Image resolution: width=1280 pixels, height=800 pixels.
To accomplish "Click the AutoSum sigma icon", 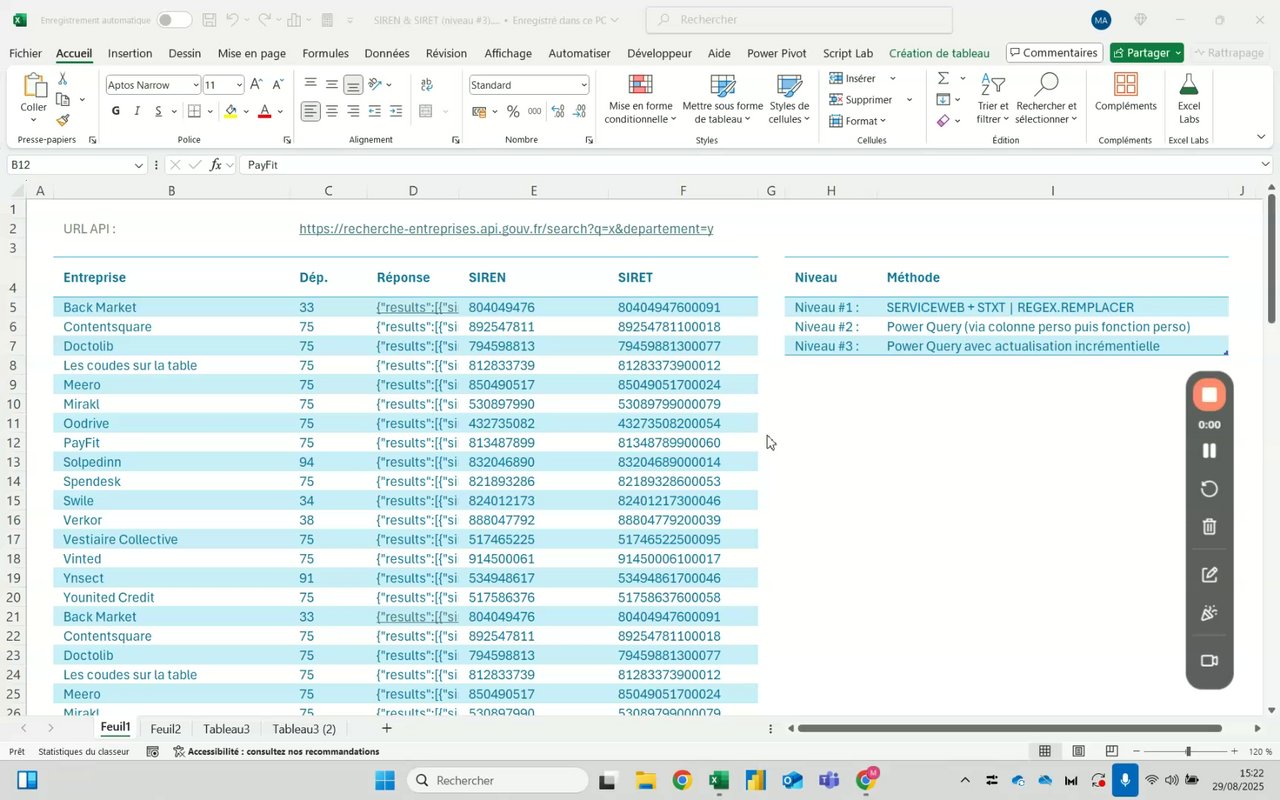I will coord(943,78).
